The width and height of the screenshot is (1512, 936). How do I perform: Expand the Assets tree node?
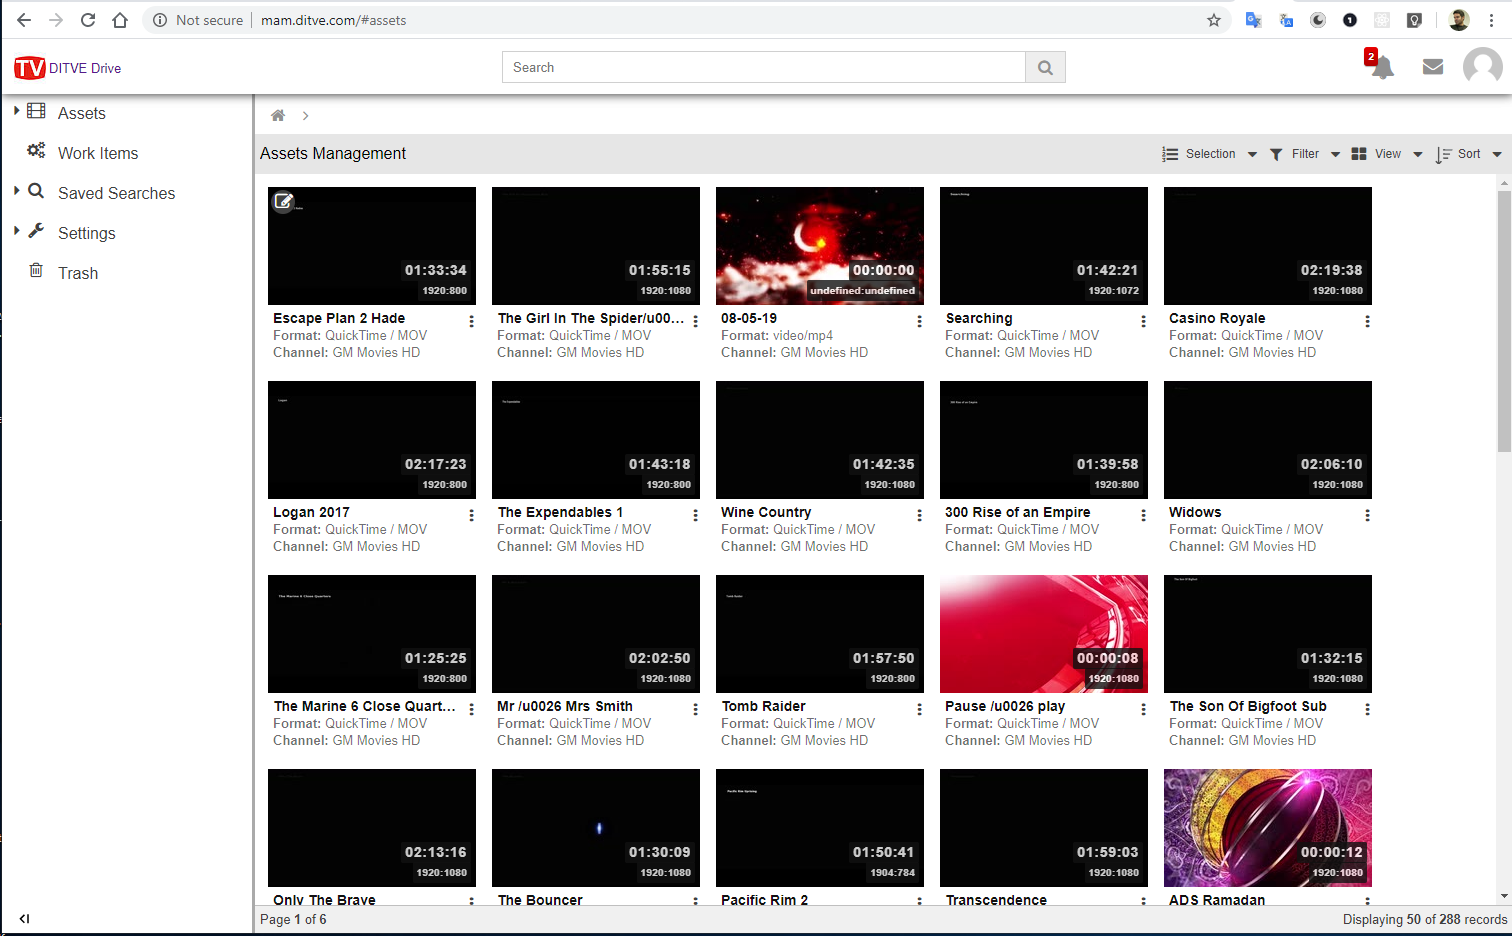(16, 110)
